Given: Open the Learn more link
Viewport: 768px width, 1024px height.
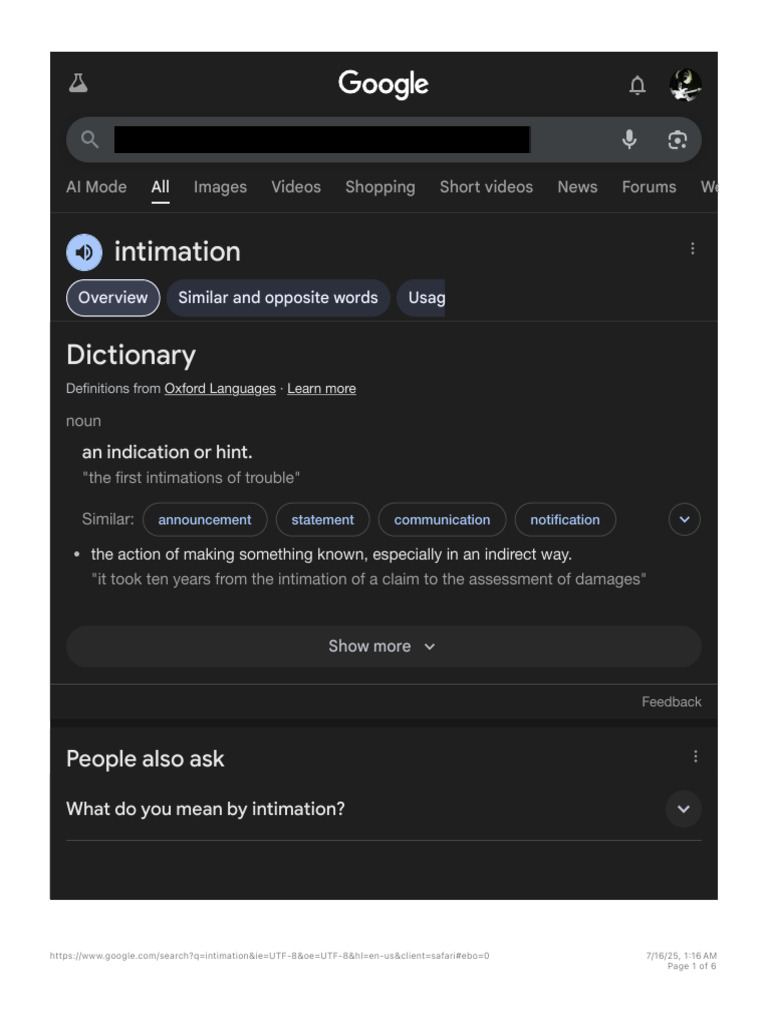Looking at the screenshot, I should tap(321, 389).
